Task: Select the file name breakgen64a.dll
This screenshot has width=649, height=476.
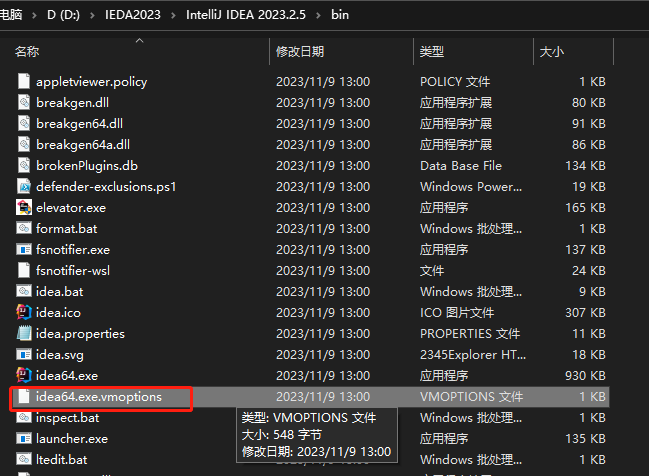Action: [x=83, y=145]
